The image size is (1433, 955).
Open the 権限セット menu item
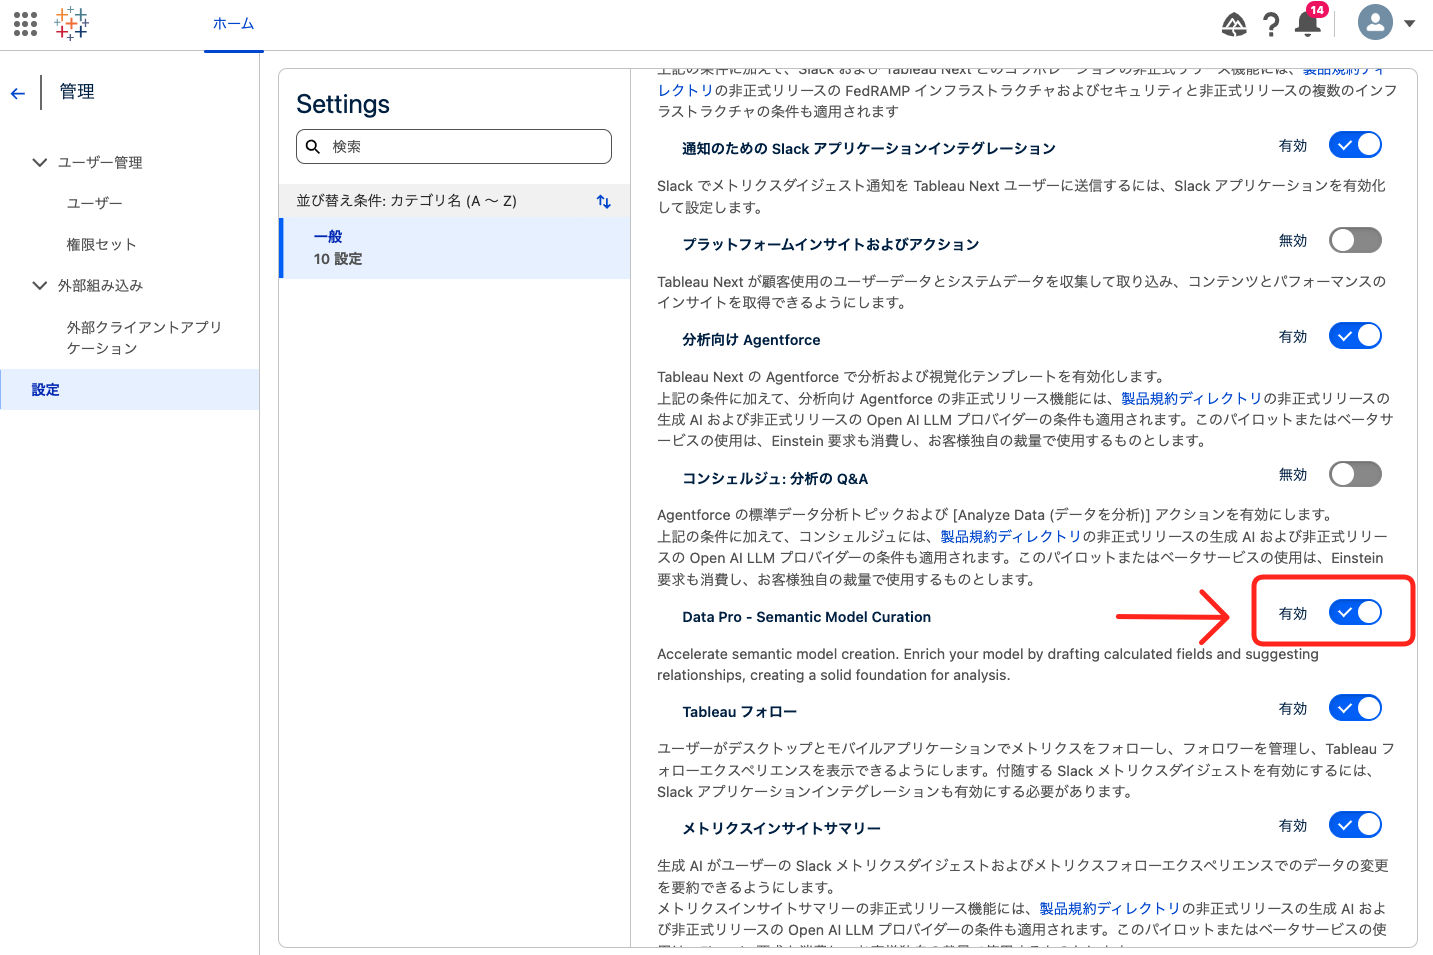(101, 244)
